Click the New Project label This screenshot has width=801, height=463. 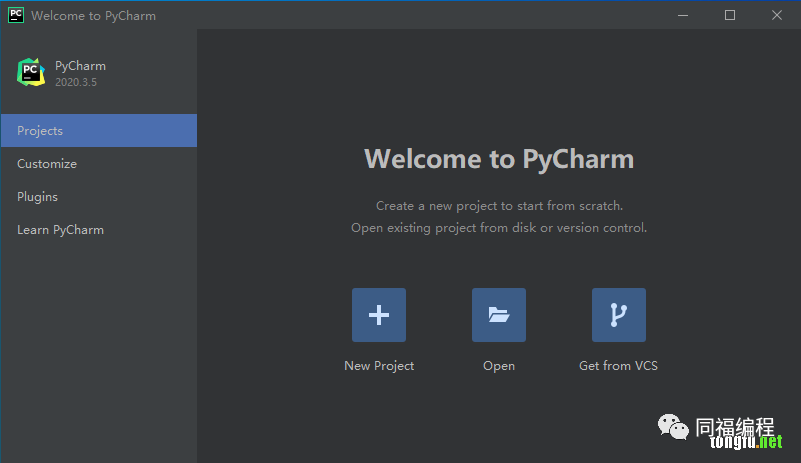point(379,366)
